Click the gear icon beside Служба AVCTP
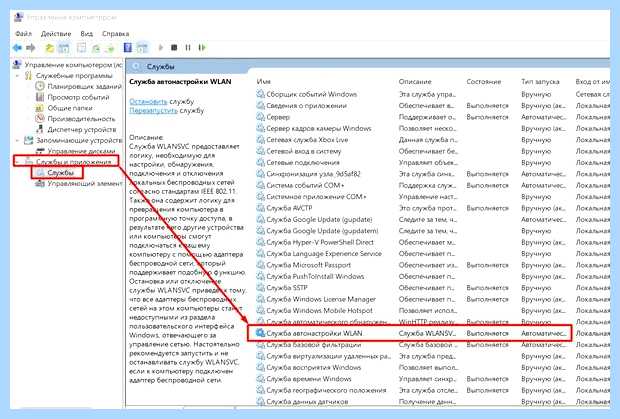The height and width of the screenshot is (419, 620). [260, 208]
